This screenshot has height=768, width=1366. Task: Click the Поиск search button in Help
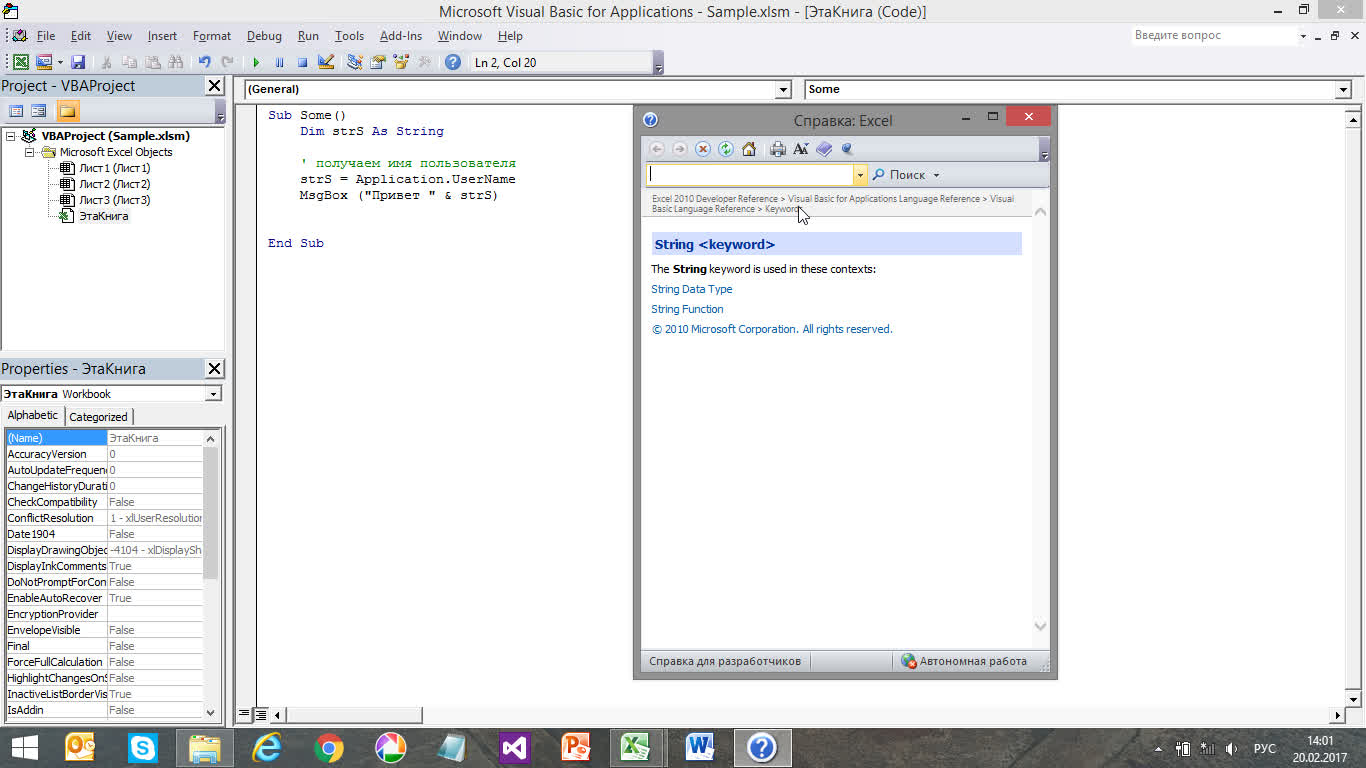(x=899, y=174)
